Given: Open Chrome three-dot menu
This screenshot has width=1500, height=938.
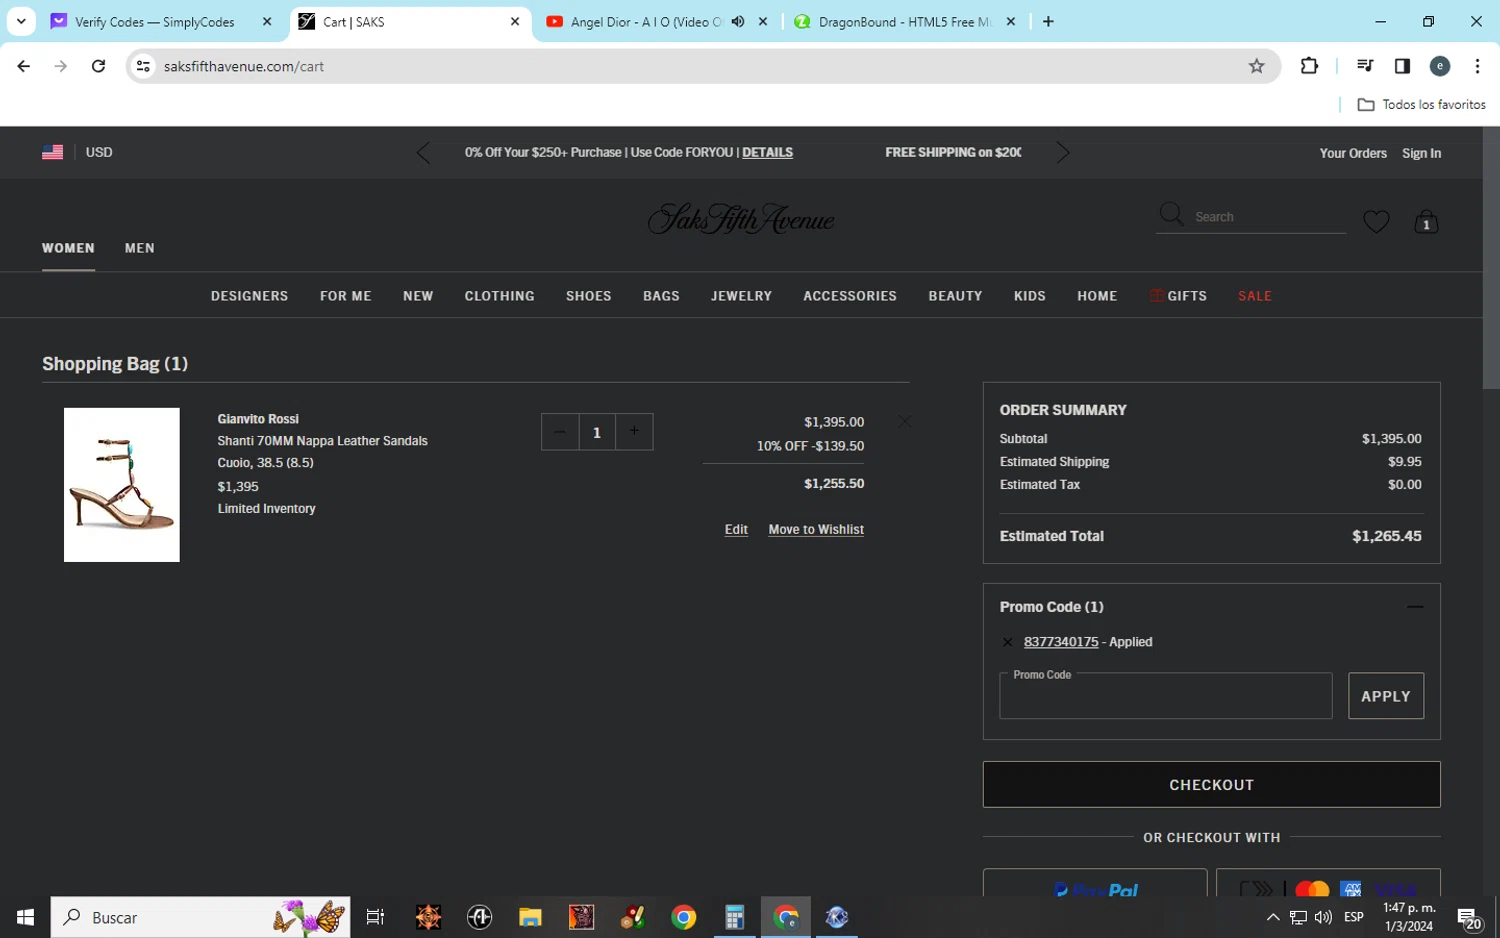Looking at the screenshot, I should (x=1477, y=66).
